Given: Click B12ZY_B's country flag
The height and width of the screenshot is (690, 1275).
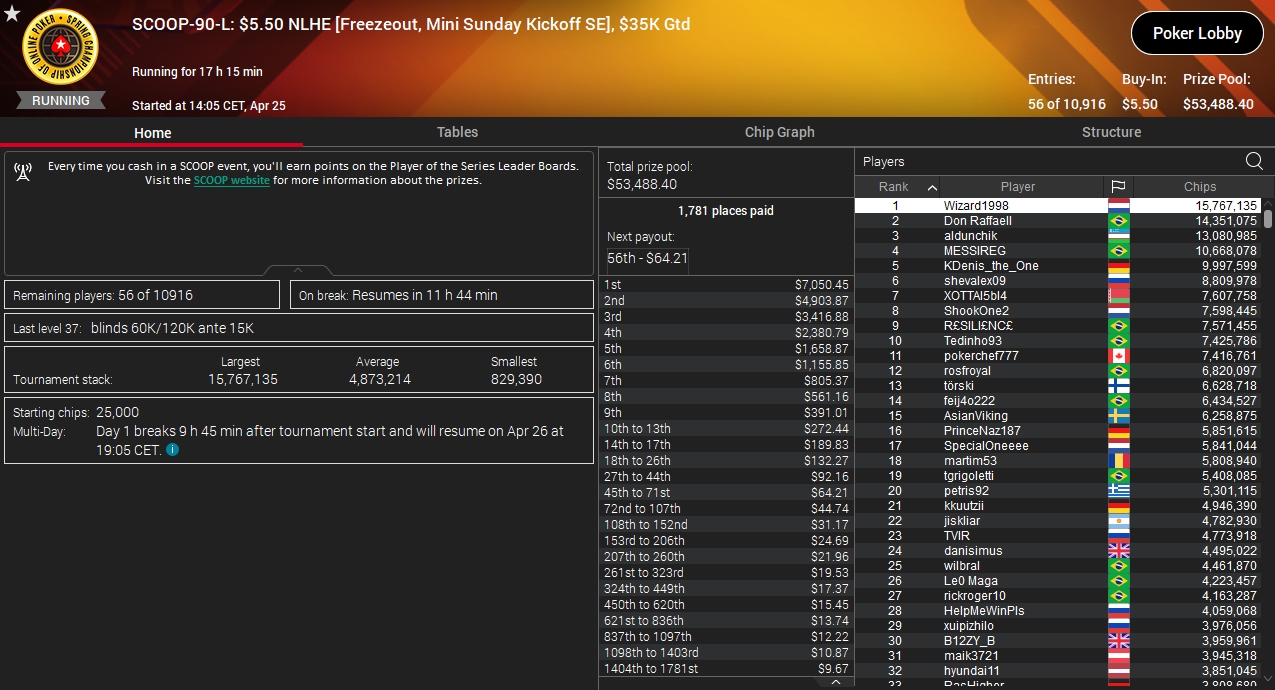Looking at the screenshot, I should coord(1118,641).
